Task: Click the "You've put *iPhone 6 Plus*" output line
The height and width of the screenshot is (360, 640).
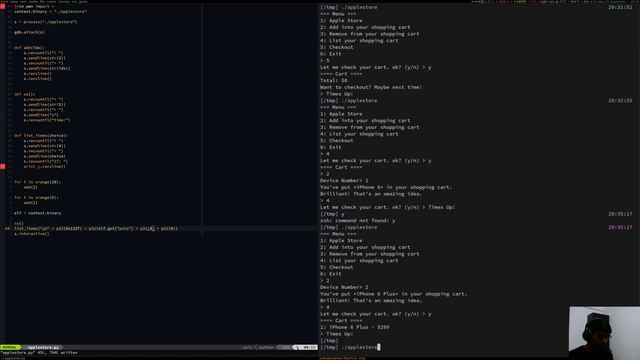Action: pyautogui.click(x=393, y=294)
